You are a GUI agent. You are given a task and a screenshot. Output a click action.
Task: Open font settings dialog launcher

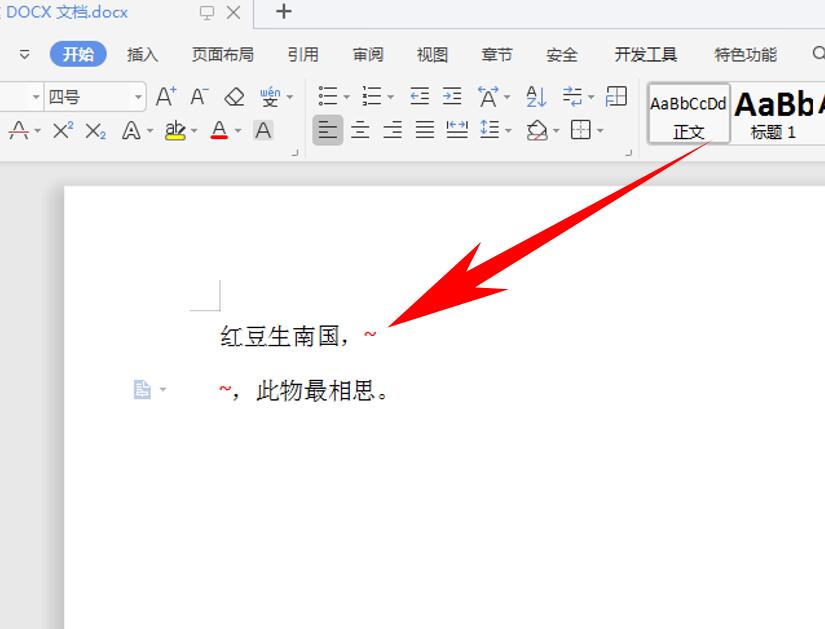(x=295, y=153)
